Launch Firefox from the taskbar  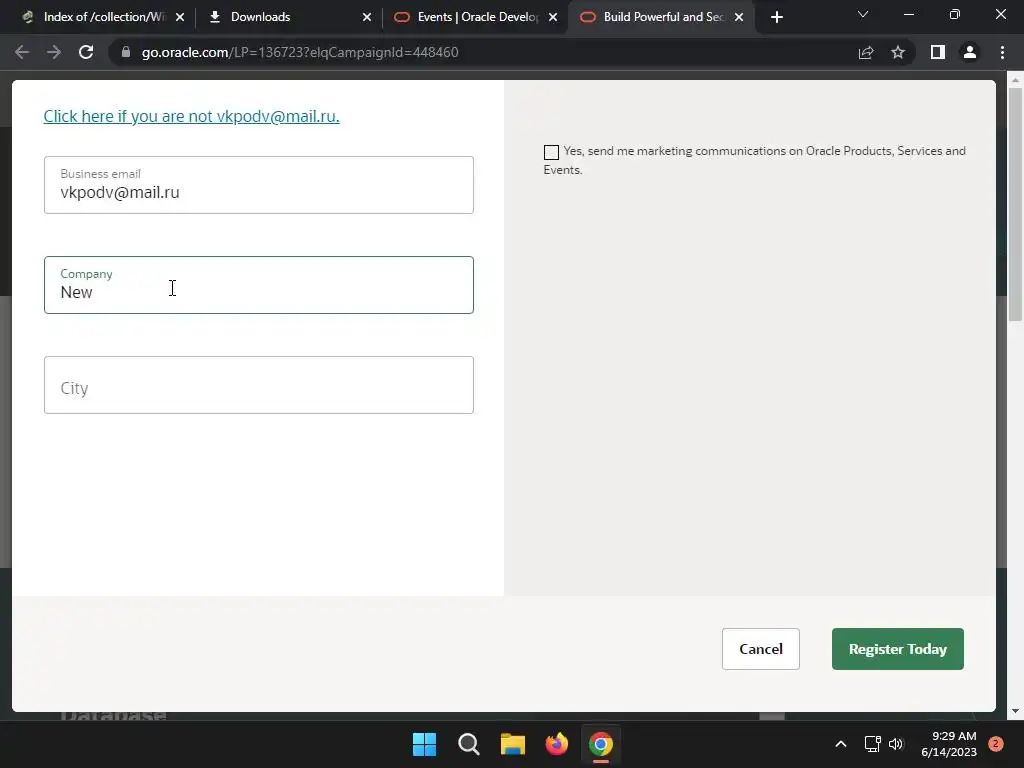[557, 744]
